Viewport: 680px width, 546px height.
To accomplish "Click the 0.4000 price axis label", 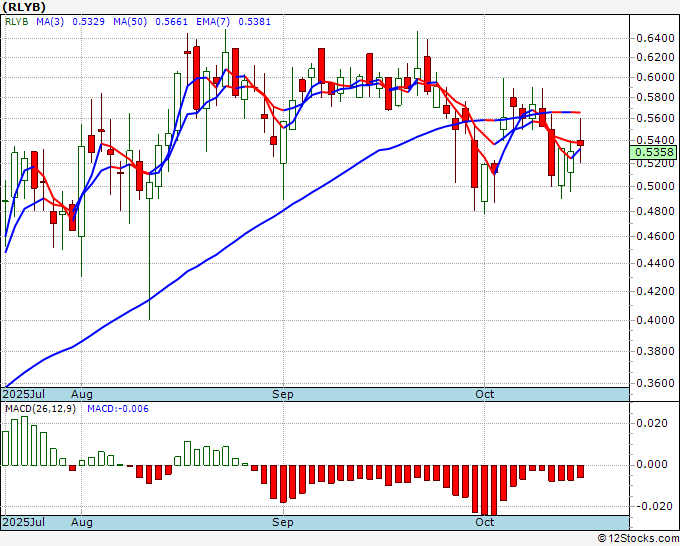I will [655, 320].
